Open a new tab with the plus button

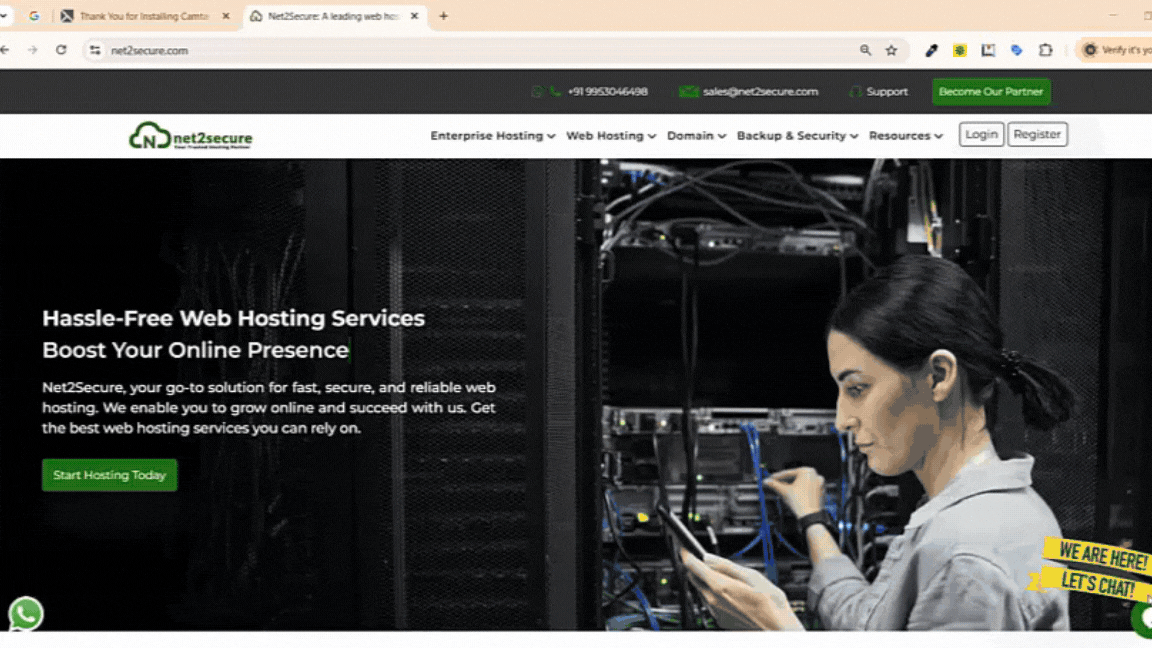(443, 16)
